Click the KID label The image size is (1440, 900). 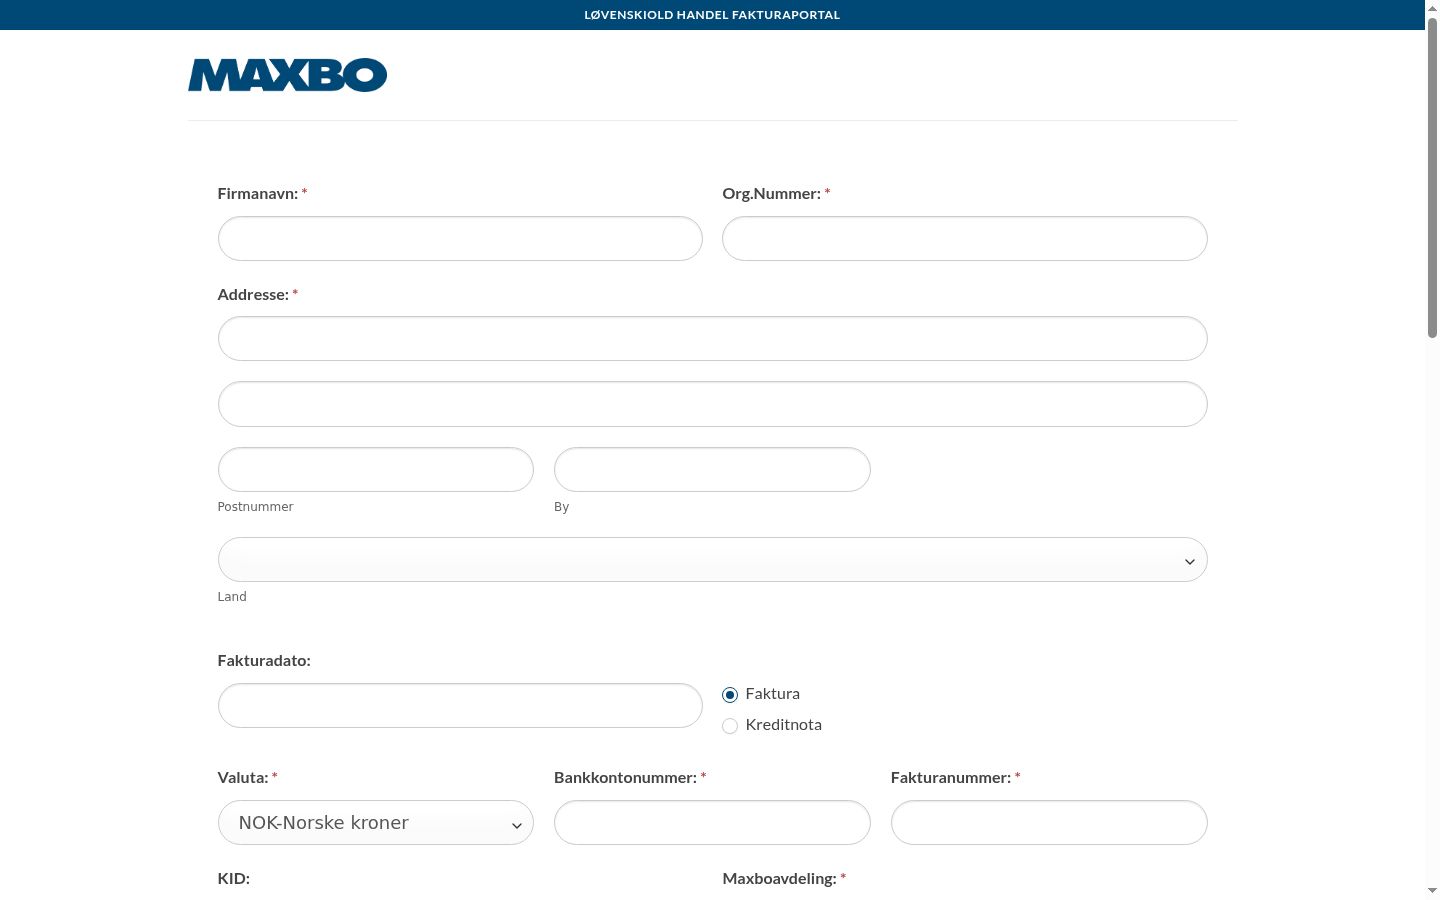pos(234,879)
